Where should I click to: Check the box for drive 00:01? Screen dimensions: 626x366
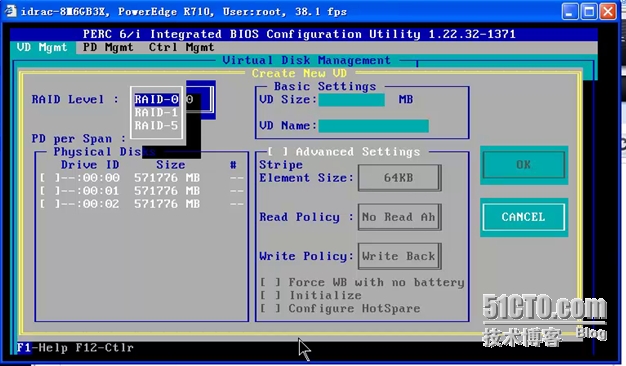click(50, 191)
